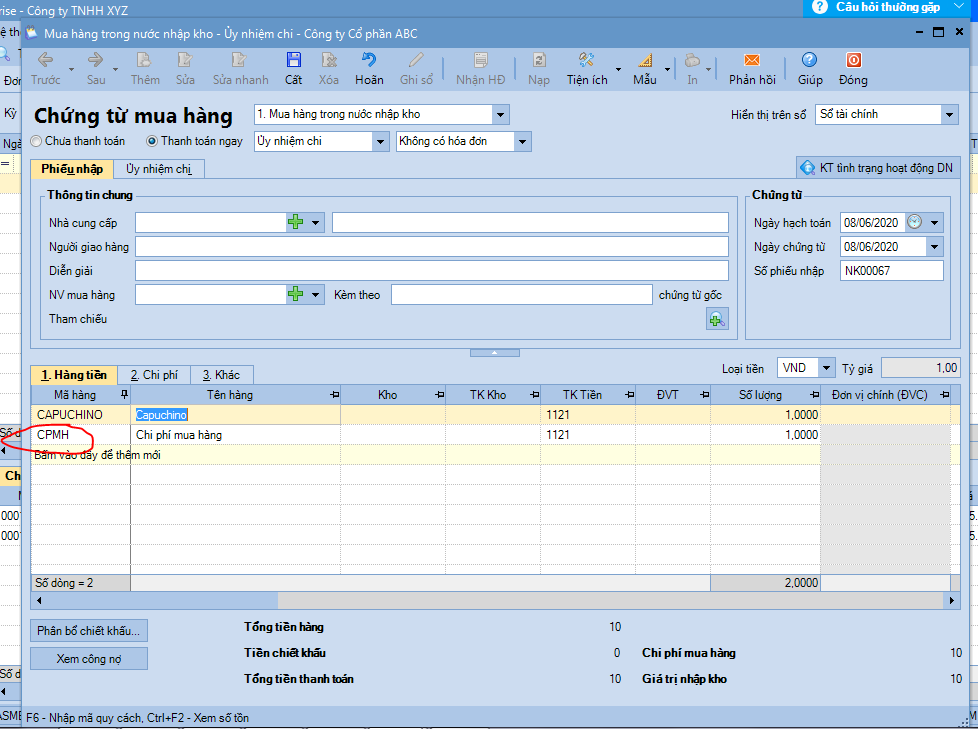Click Xem công nợ button

[x=89, y=659]
